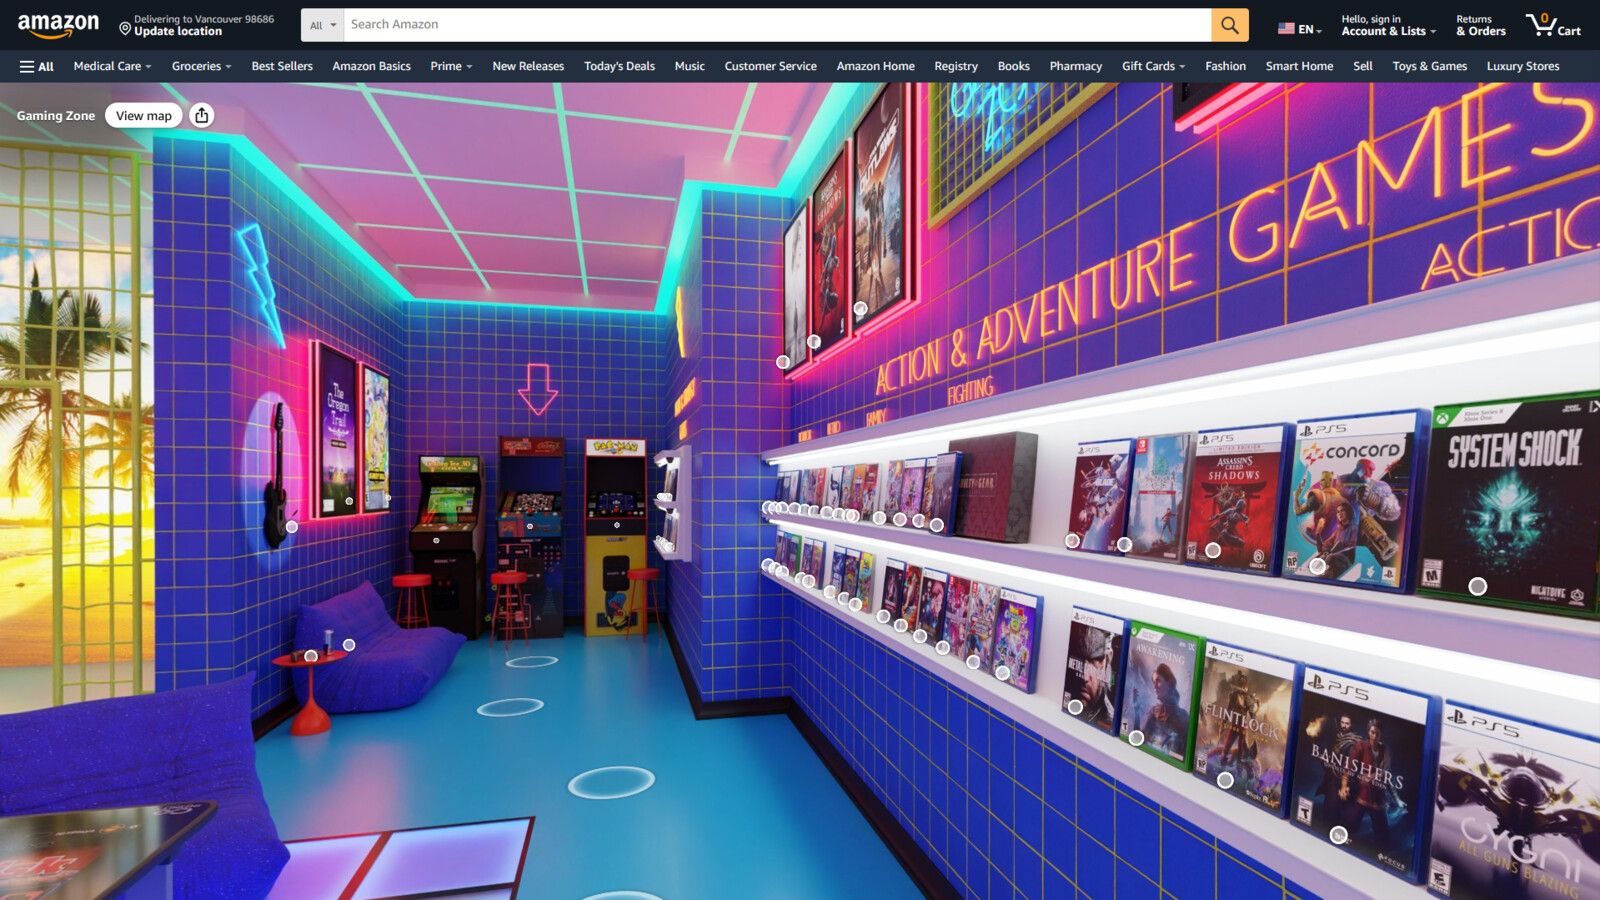
Task: Open the EN language dropdown
Action: pos(1300,29)
